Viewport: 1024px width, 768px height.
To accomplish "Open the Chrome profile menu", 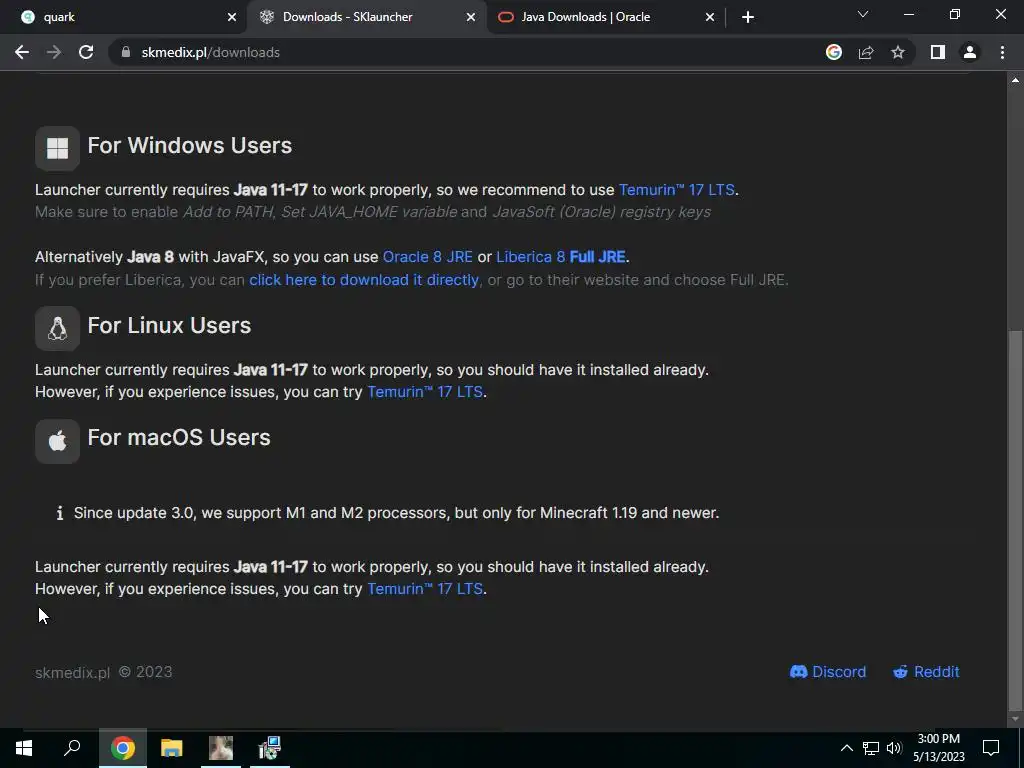I will tap(970, 52).
